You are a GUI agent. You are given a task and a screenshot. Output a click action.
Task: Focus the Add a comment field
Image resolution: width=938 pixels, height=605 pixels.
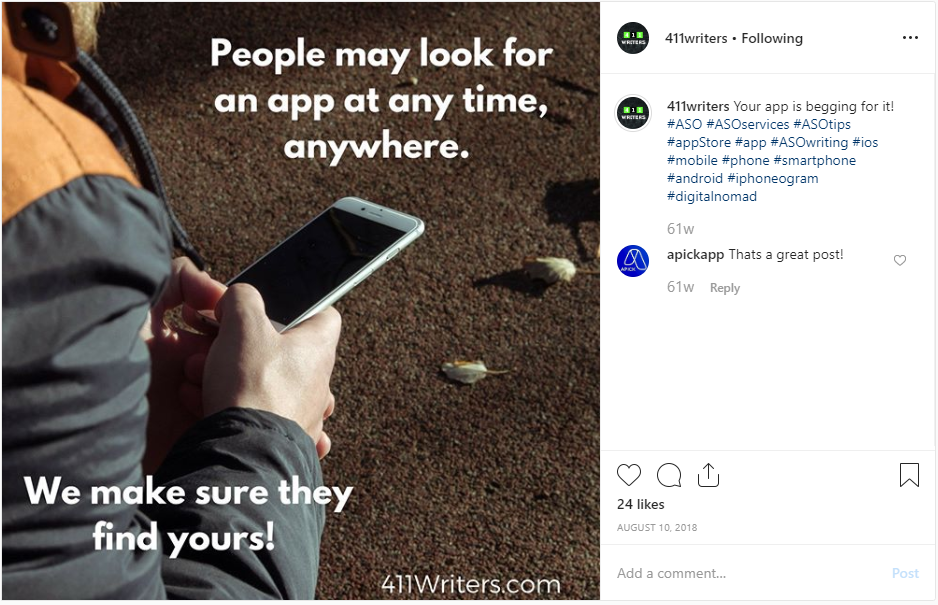[748, 573]
